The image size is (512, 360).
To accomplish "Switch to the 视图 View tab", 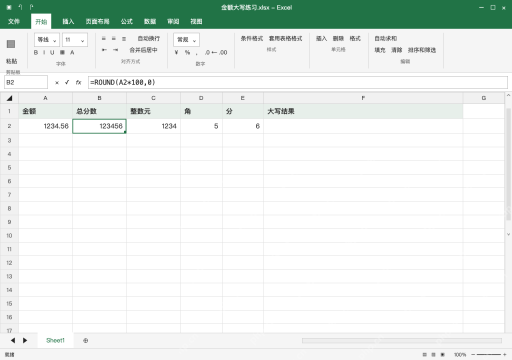I will (196, 22).
